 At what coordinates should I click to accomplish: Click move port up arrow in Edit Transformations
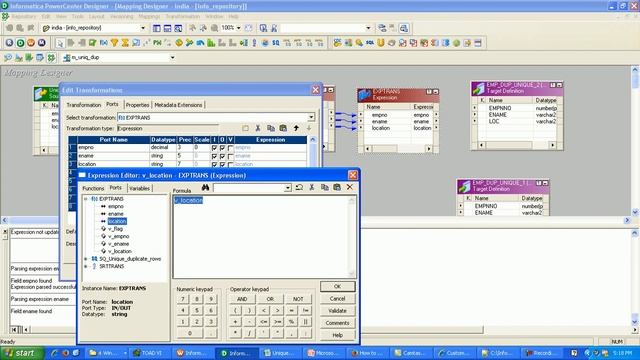296,128
